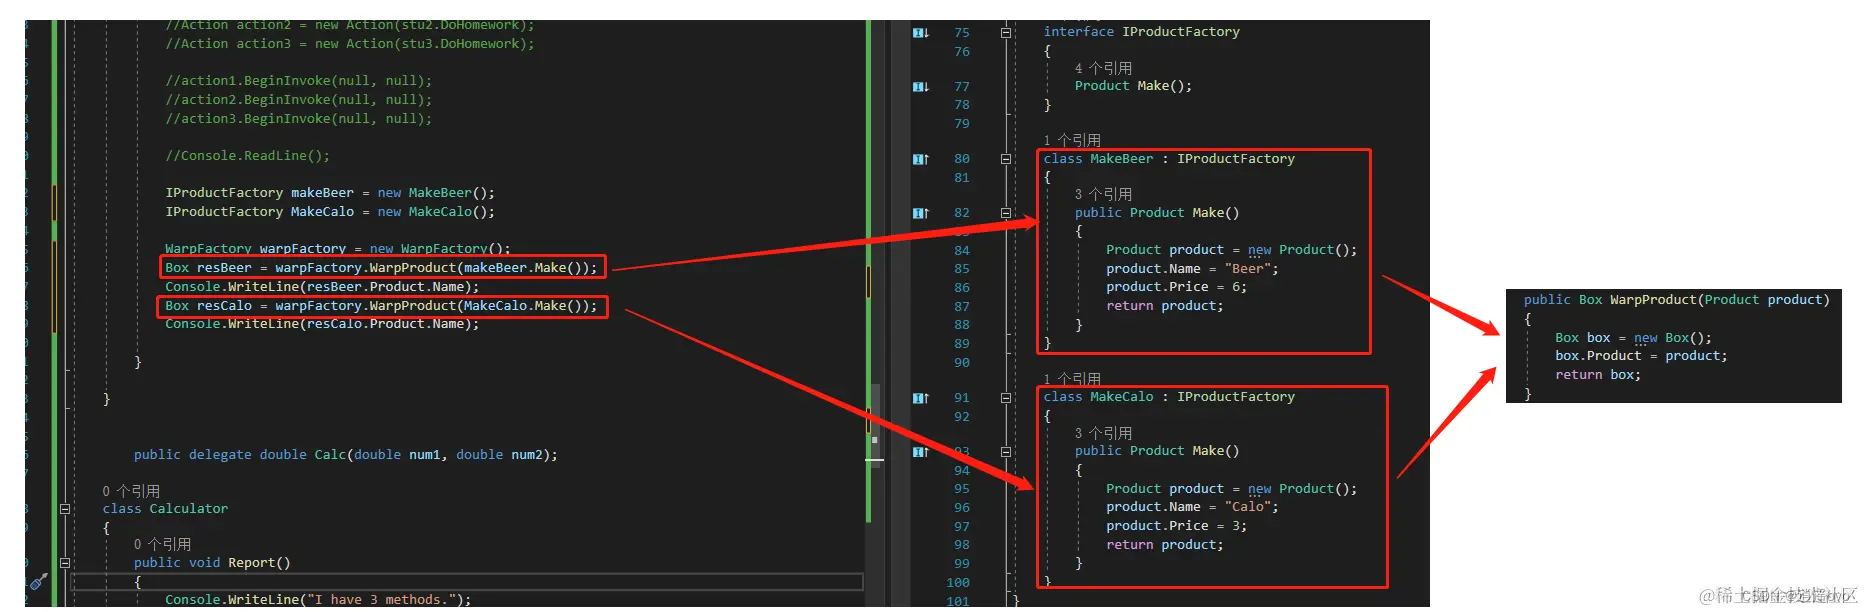1865x612 pixels.
Task: Click the 'product.Name = "Calo";' line
Action: tap(1192, 507)
